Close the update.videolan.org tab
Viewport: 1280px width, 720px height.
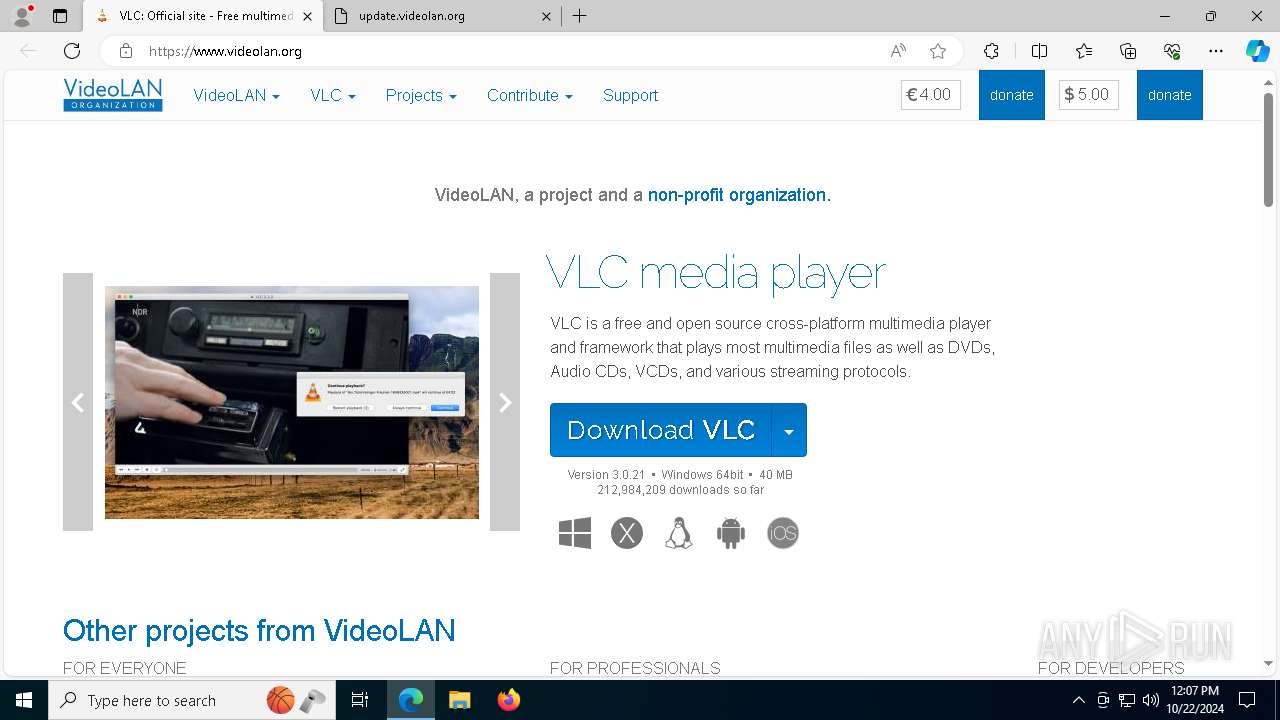[x=546, y=16]
